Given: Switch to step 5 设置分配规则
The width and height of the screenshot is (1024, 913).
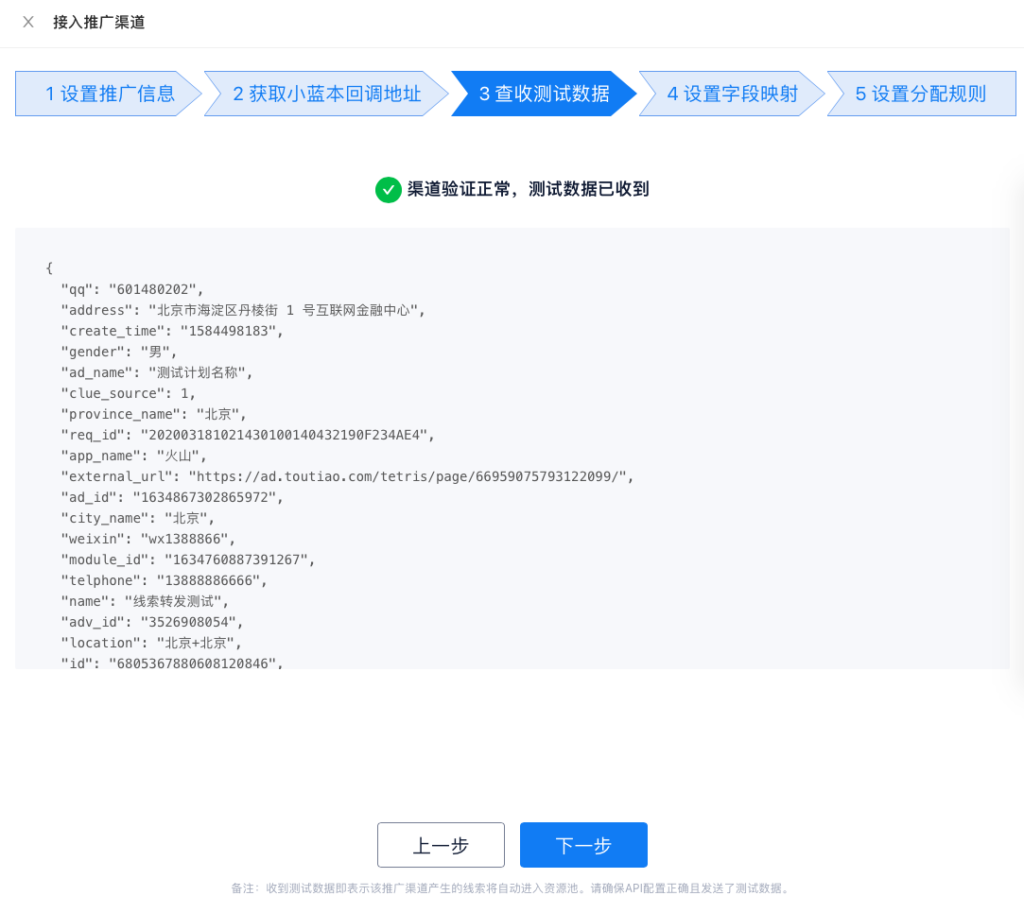Looking at the screenshot, I should coord(920,94).
